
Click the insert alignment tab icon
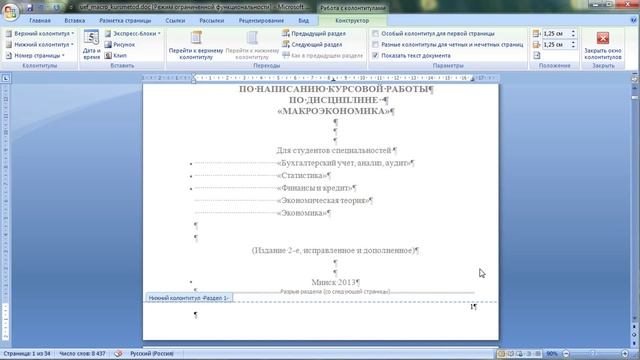pos(537,56)
